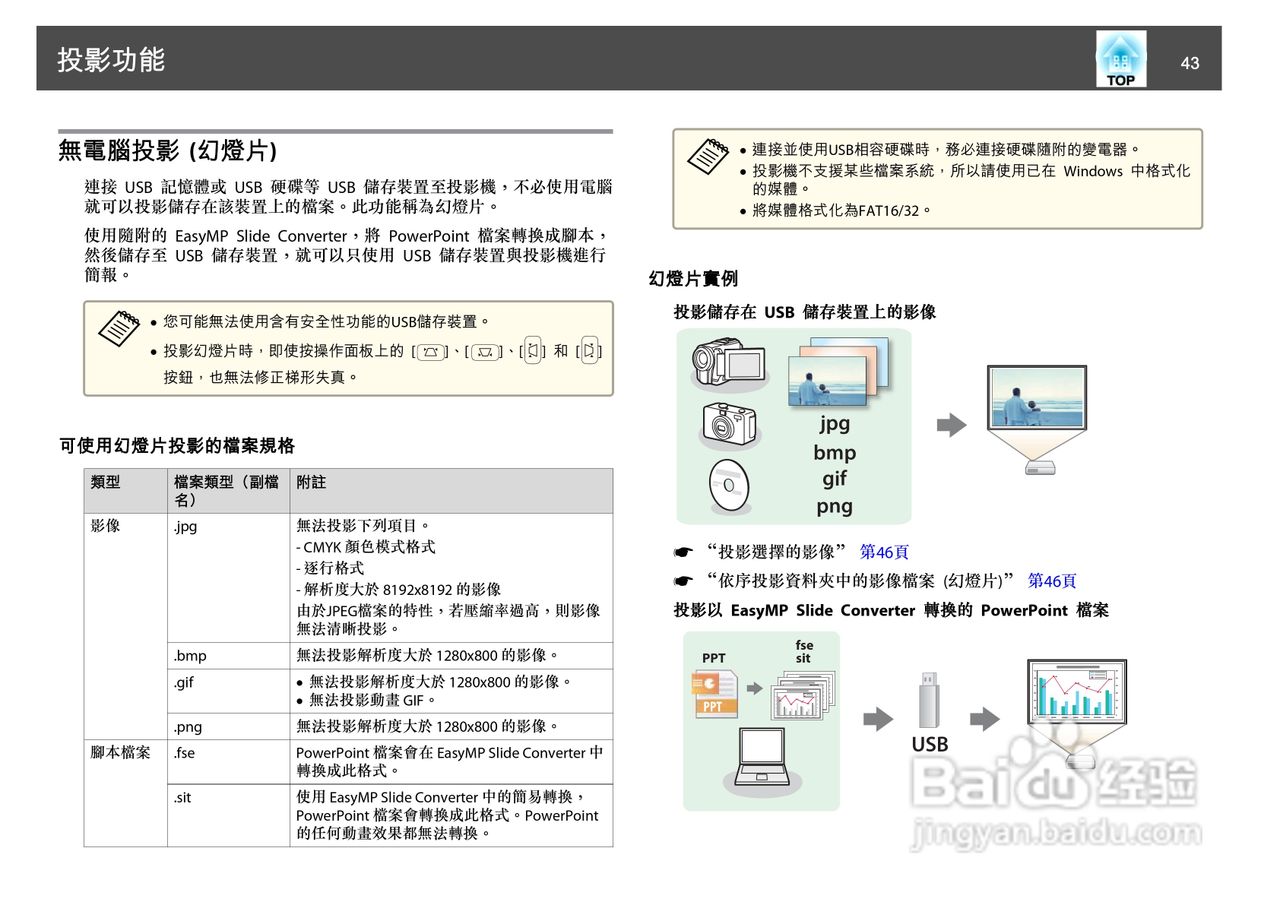Click the arrow between USB and chart screen
The image size is (1280, 905).
click(985, 719)
